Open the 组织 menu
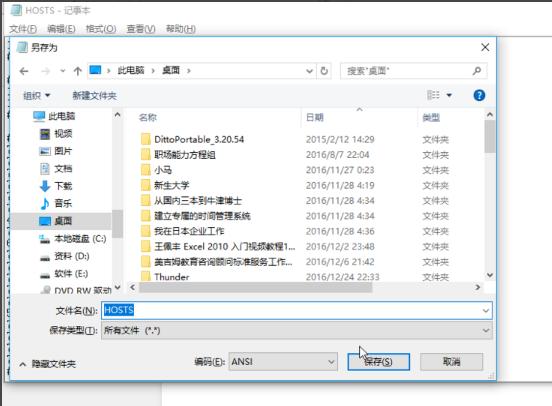Viewport: 552px width, 406px height. click(37, 95)
